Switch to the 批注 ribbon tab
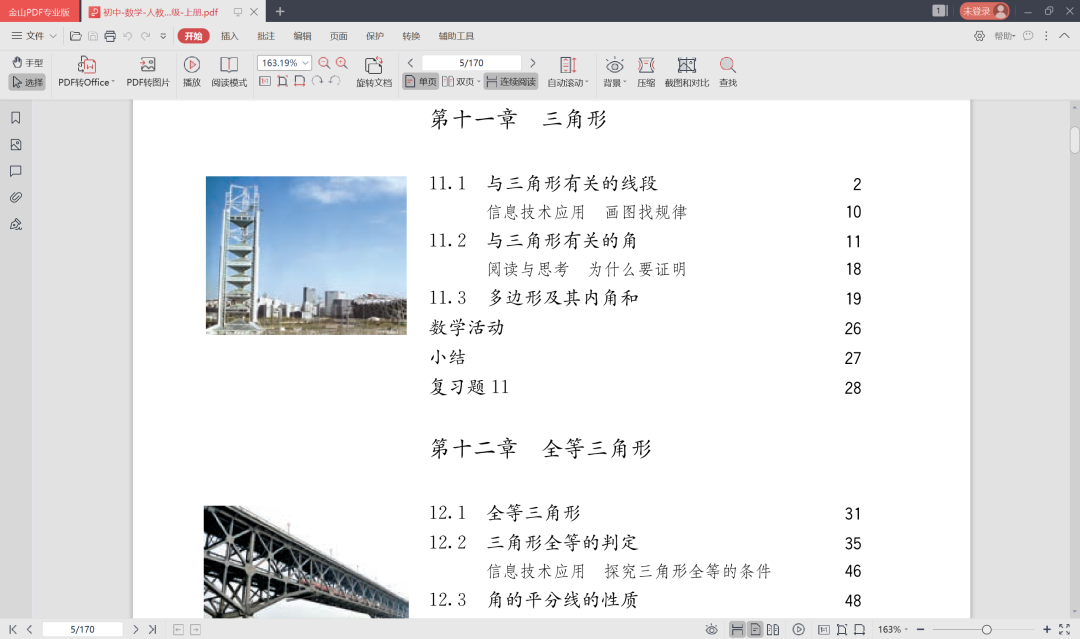 point(266,35)
